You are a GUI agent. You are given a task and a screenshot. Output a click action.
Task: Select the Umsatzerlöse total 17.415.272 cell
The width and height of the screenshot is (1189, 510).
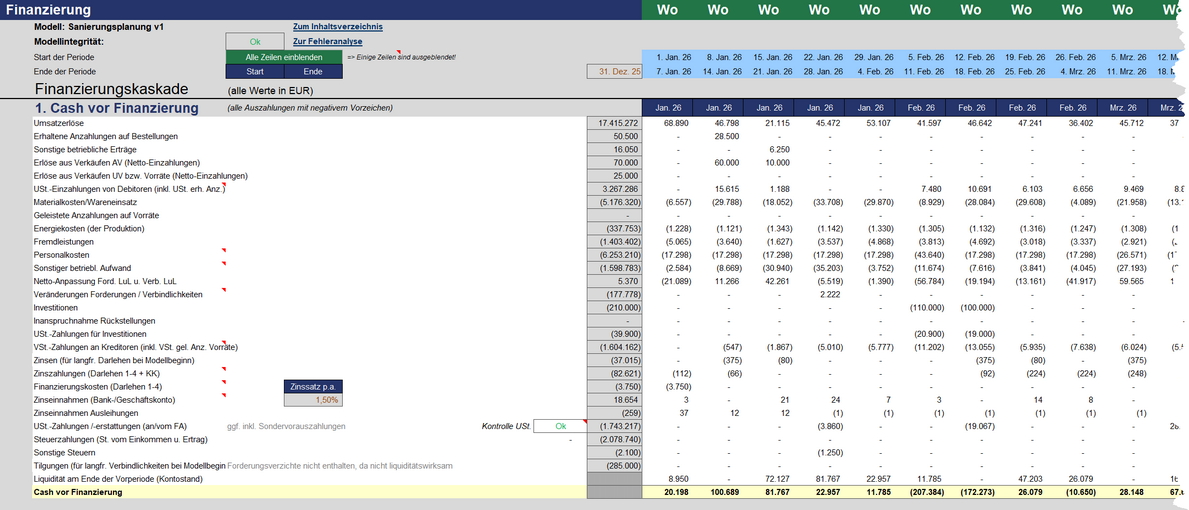tap(614, 122)
